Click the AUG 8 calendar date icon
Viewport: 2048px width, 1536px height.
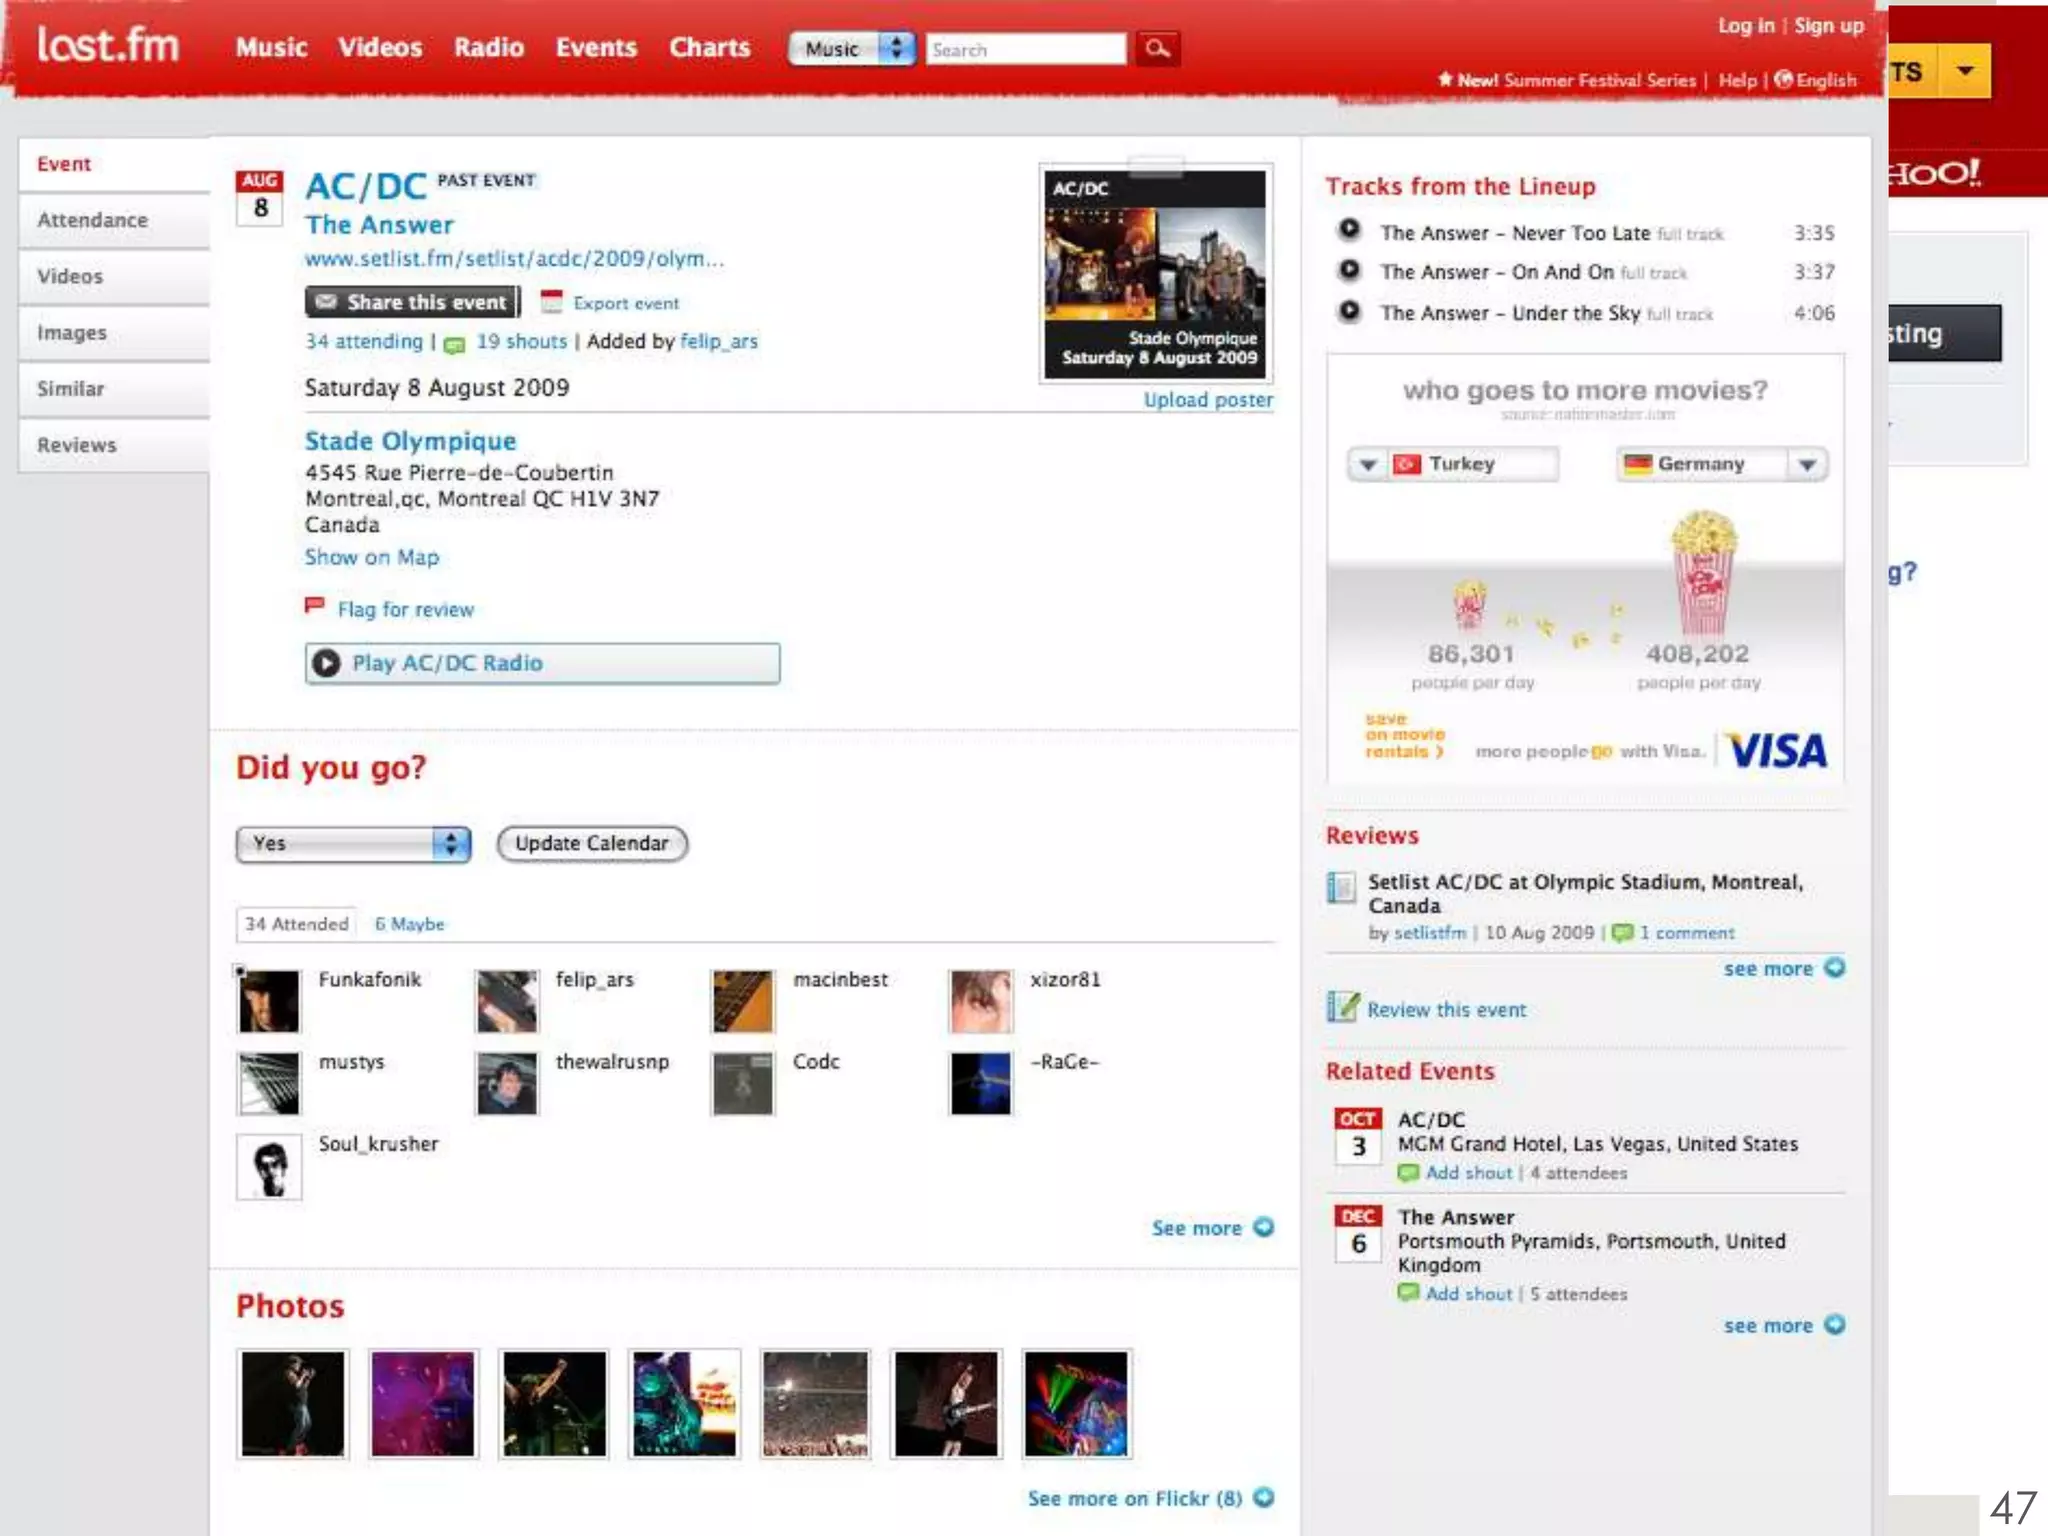[x=260, y=197]
